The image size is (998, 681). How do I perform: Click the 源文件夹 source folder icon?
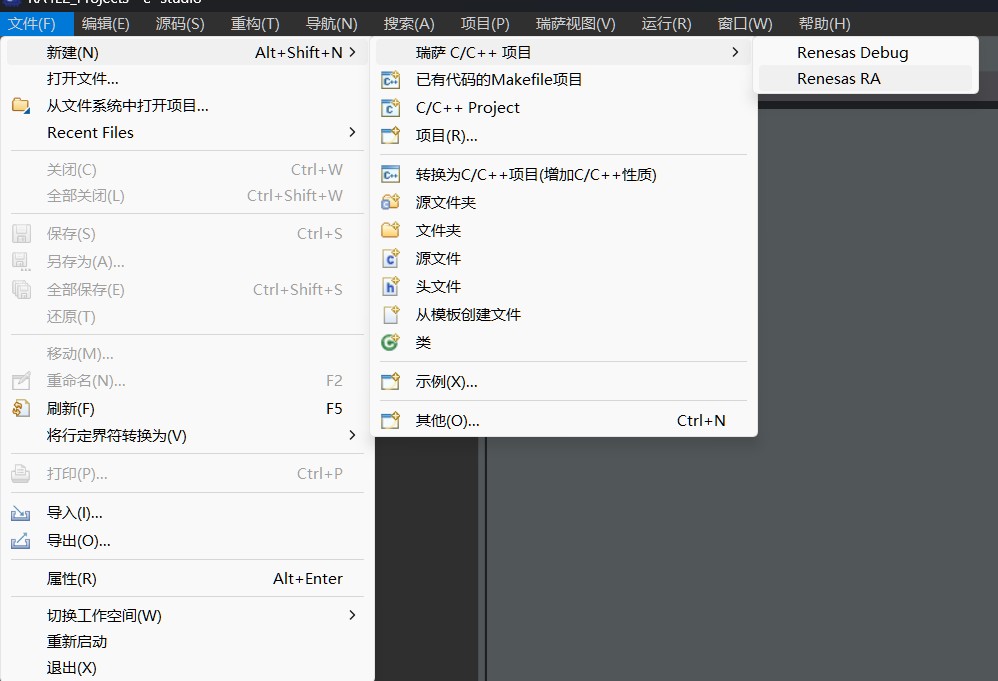391,202
